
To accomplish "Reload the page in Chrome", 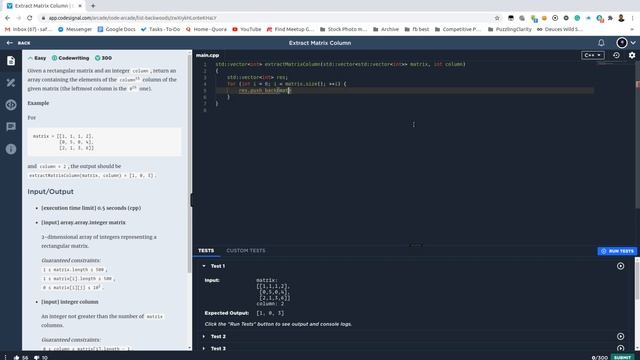I will point(29,18).
